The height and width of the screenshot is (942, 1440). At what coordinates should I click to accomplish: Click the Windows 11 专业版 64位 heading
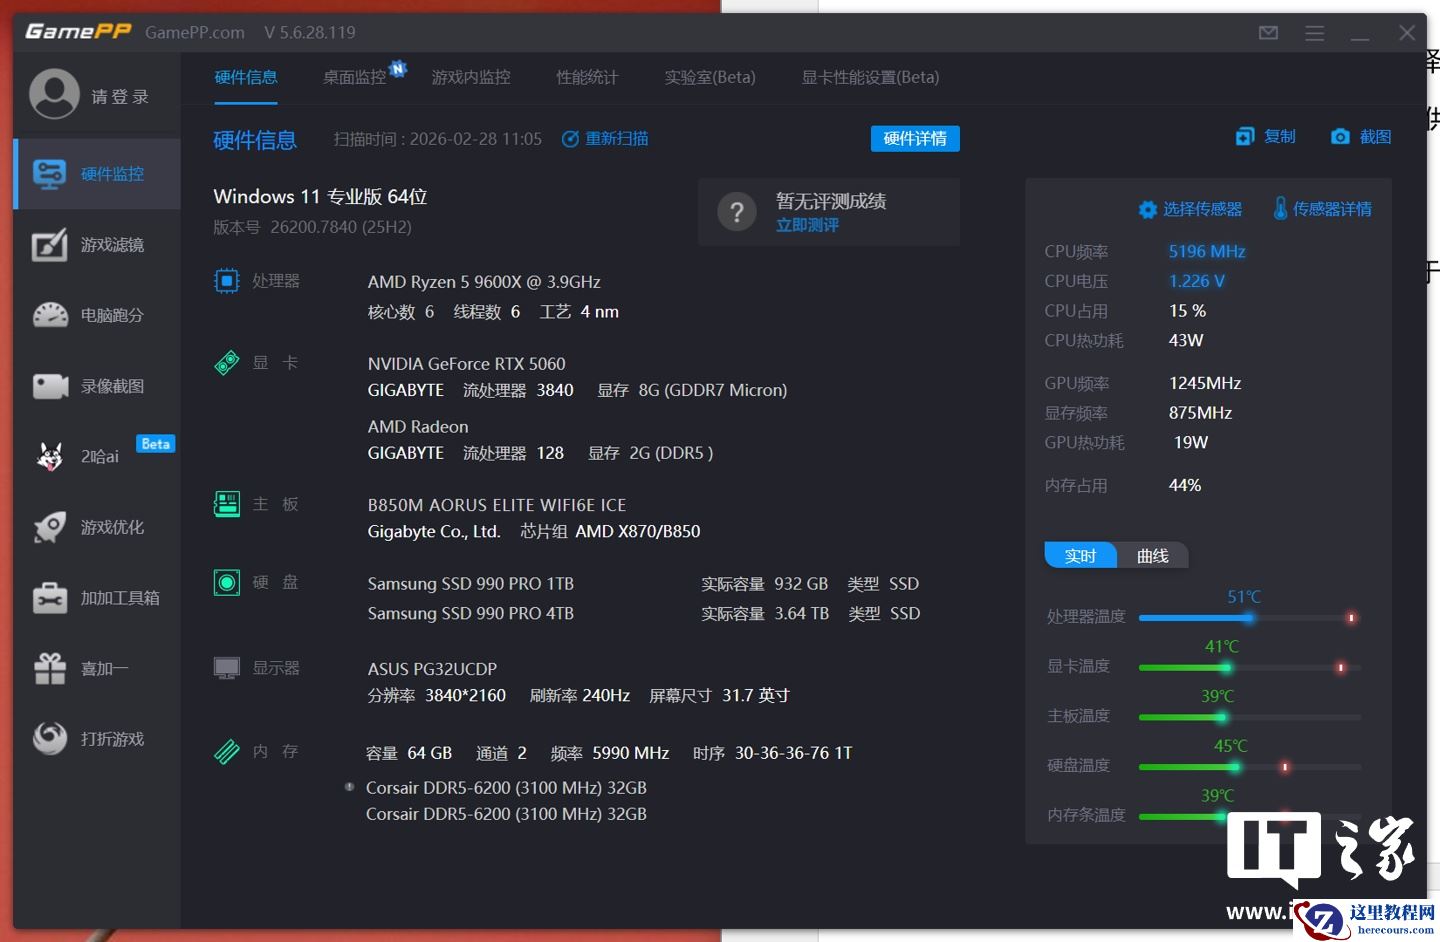(x=320, y=197)
